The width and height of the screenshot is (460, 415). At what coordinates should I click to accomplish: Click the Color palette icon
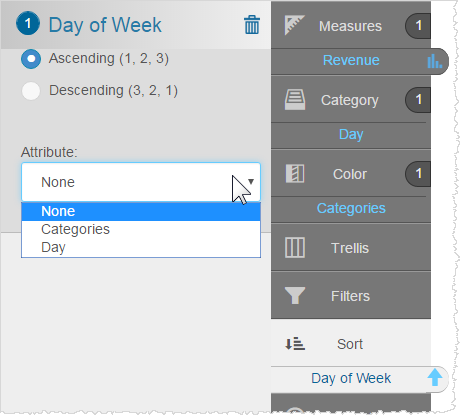(x=295, y=173)
